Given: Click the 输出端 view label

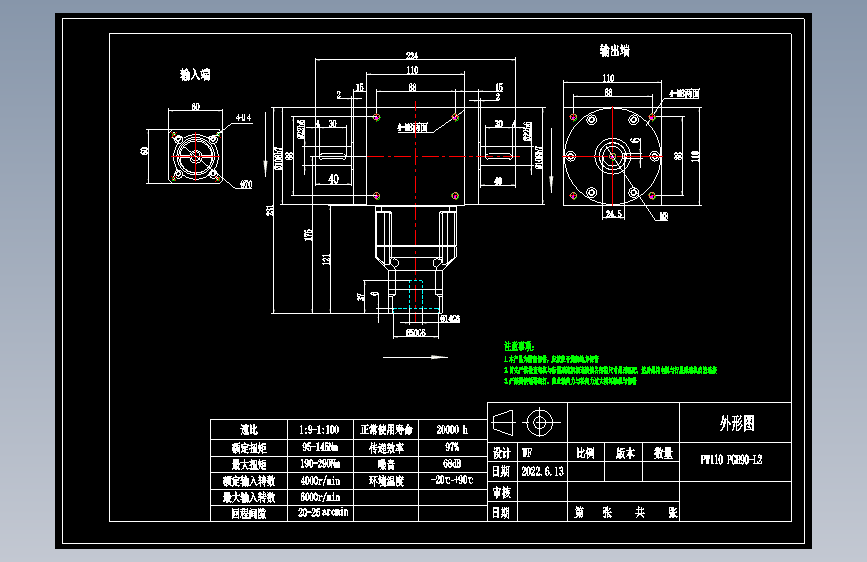Looking at the screenshot, I should coord(614,51).
